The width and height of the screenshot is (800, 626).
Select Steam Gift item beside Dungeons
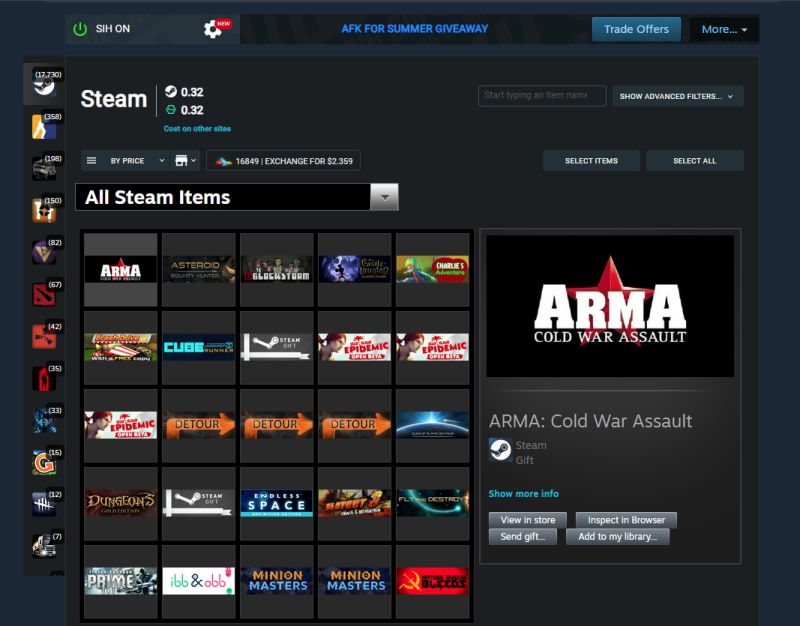[198, 504]
